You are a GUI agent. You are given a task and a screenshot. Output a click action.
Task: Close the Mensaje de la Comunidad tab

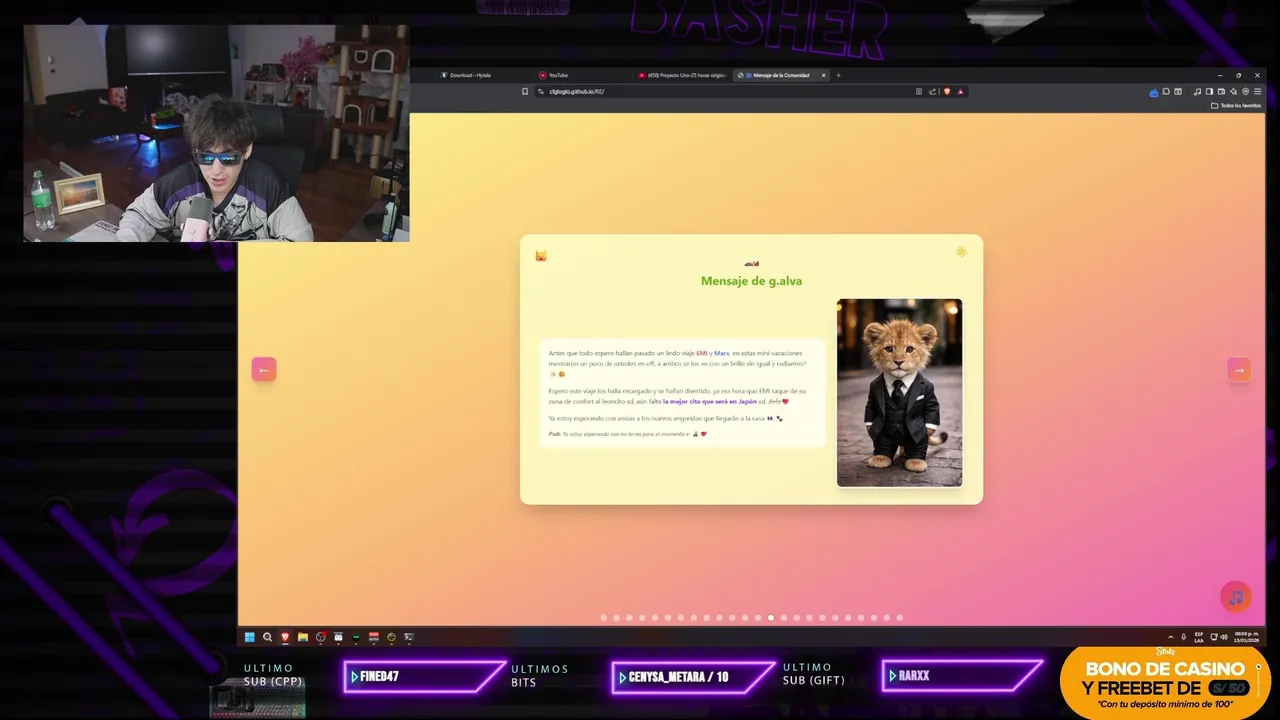pyautogui.click(x=824, y=75)
